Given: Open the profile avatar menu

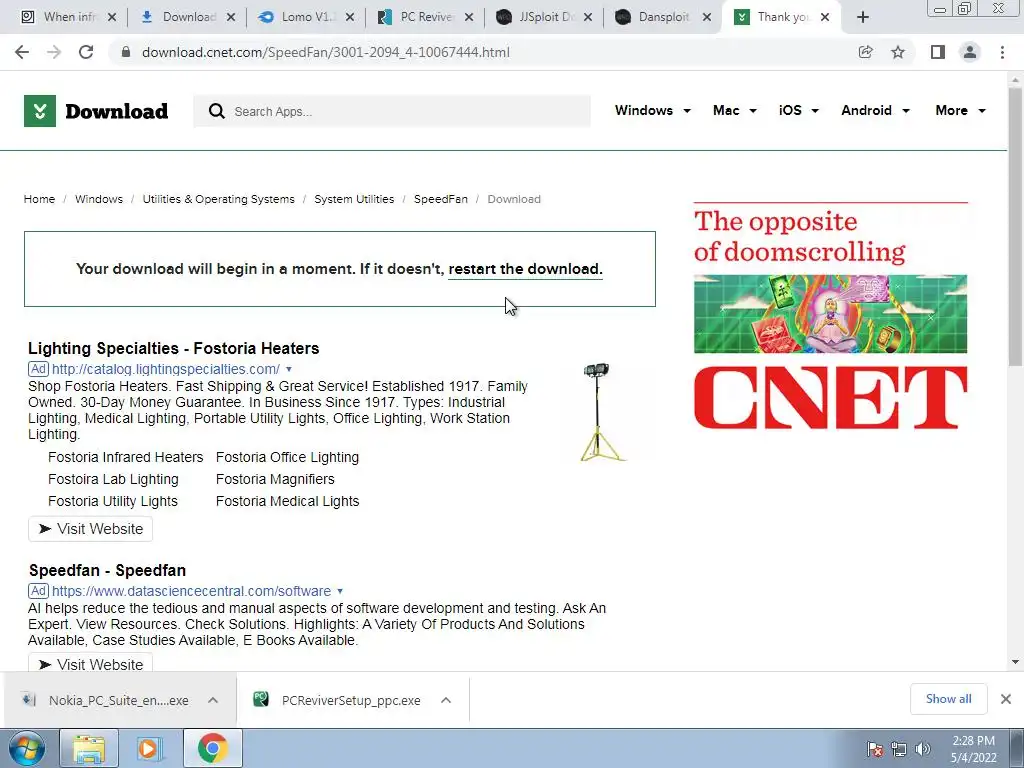Looking at the screenshot, I should click(x=970, y=52).
